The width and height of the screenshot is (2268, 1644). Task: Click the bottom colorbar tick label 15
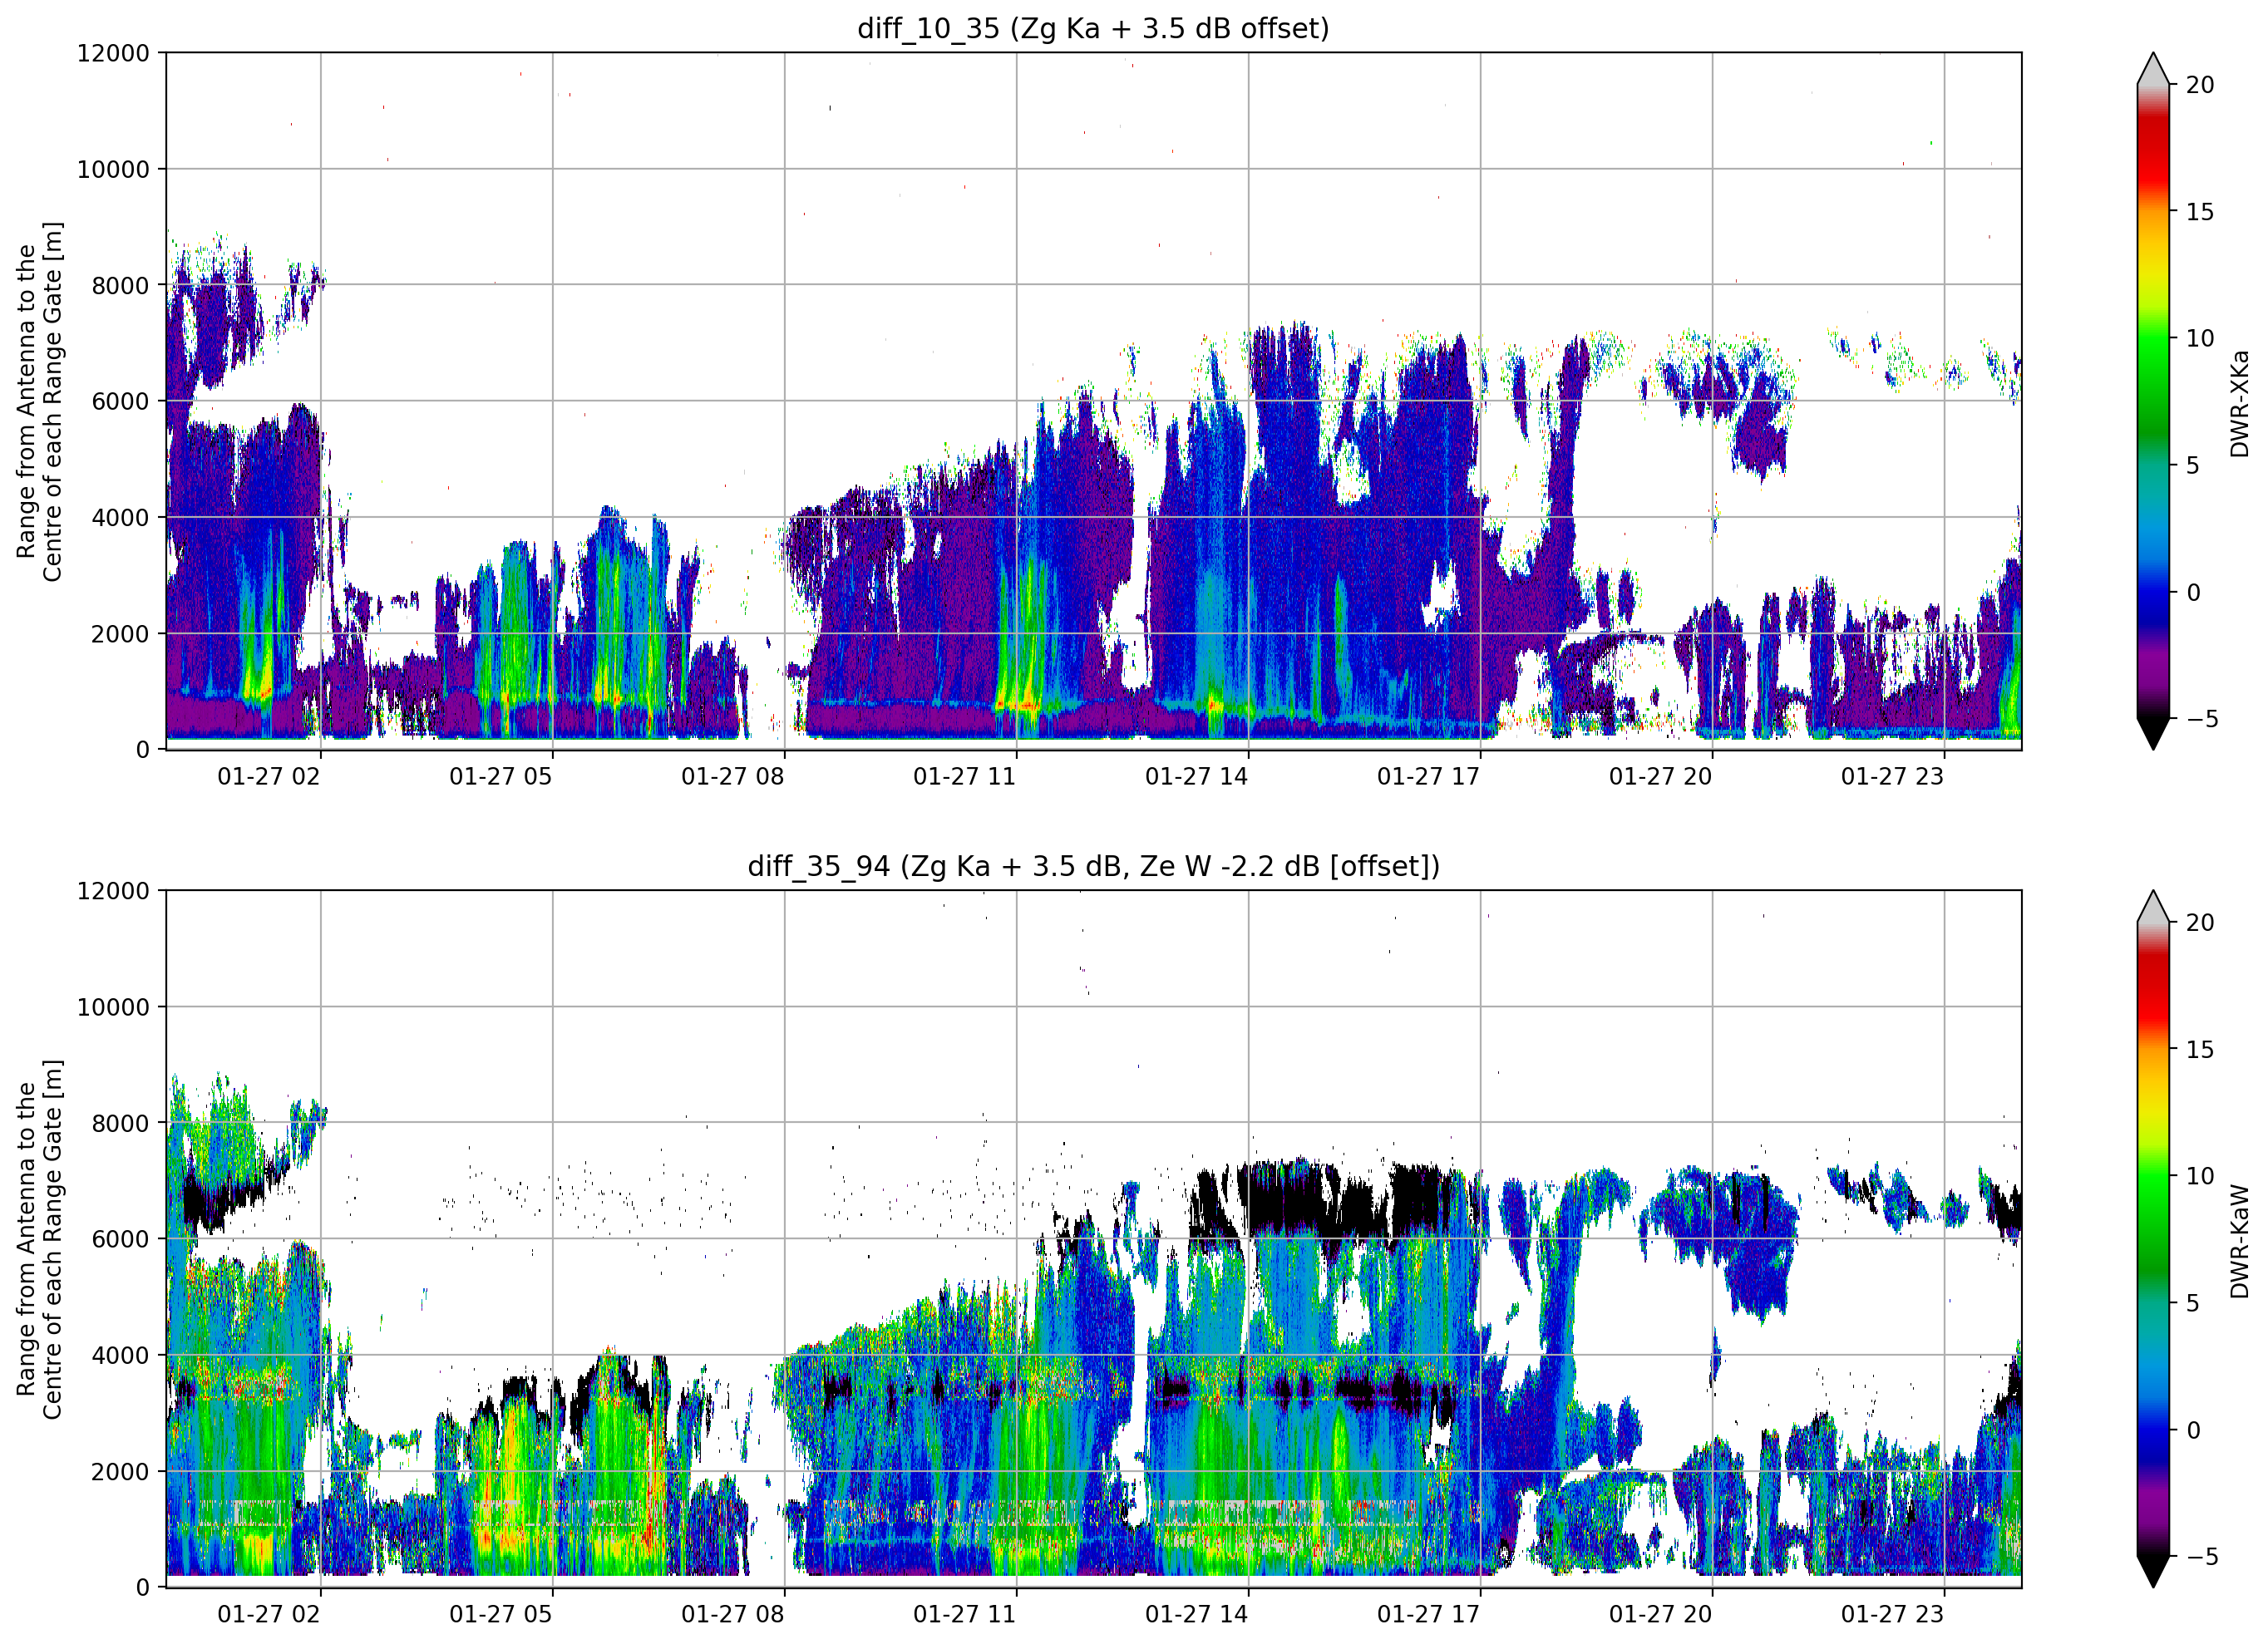pyautogui.click(x=2200, y=1050)
